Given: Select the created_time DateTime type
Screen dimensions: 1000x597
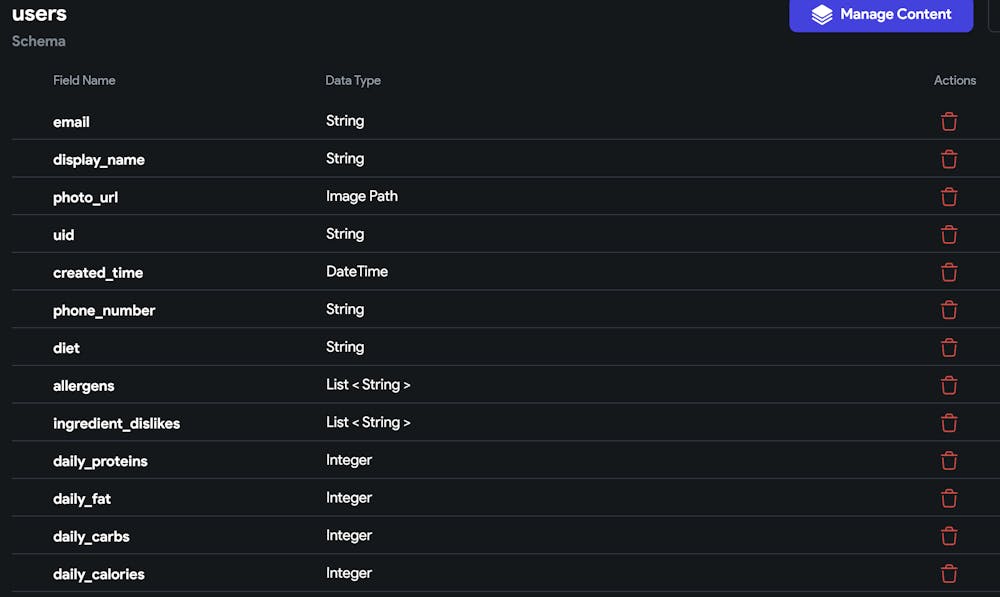Looking at the screenshot, I should [356, 271].
